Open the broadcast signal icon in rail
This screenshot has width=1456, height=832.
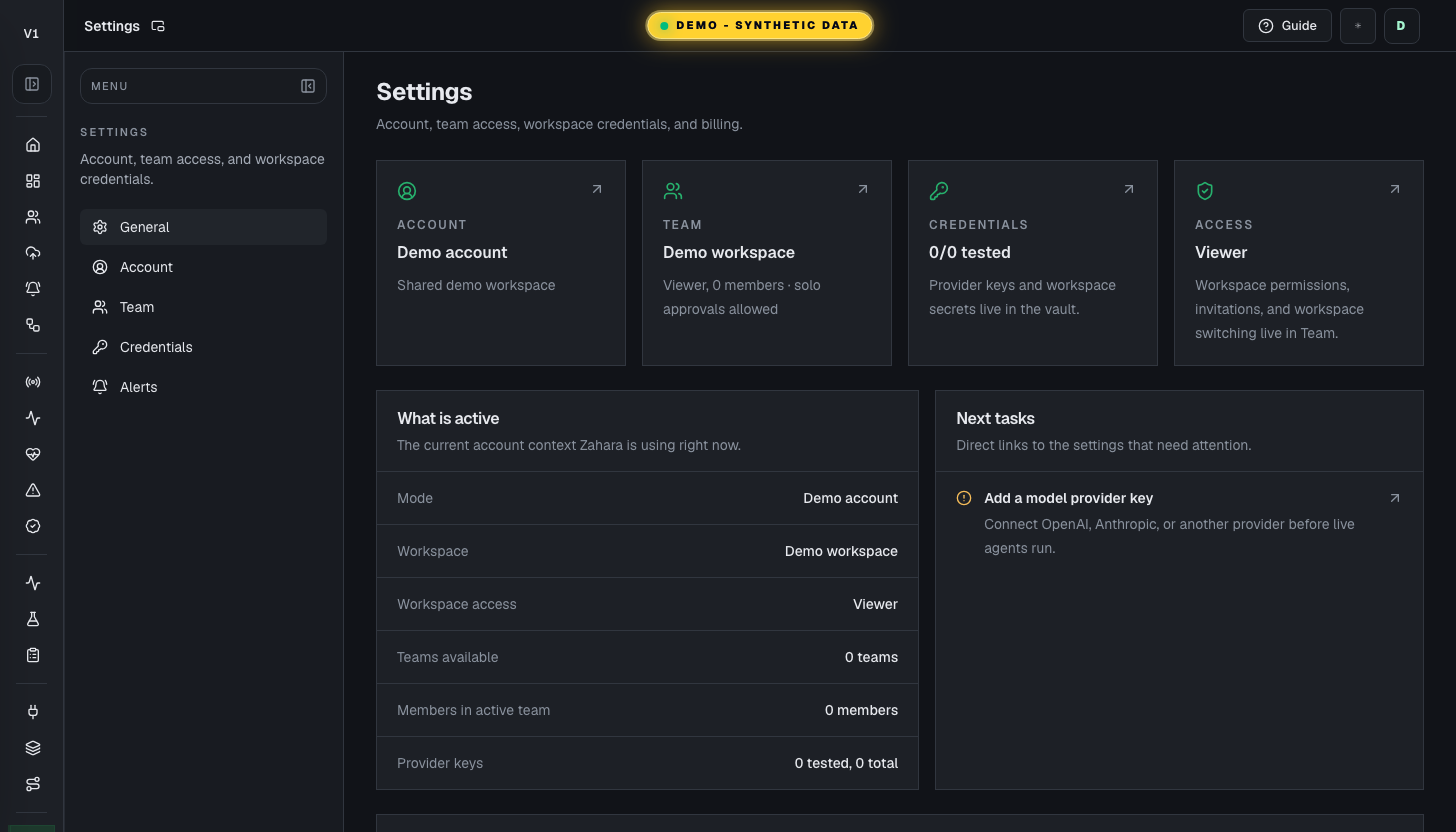point(33,382)
